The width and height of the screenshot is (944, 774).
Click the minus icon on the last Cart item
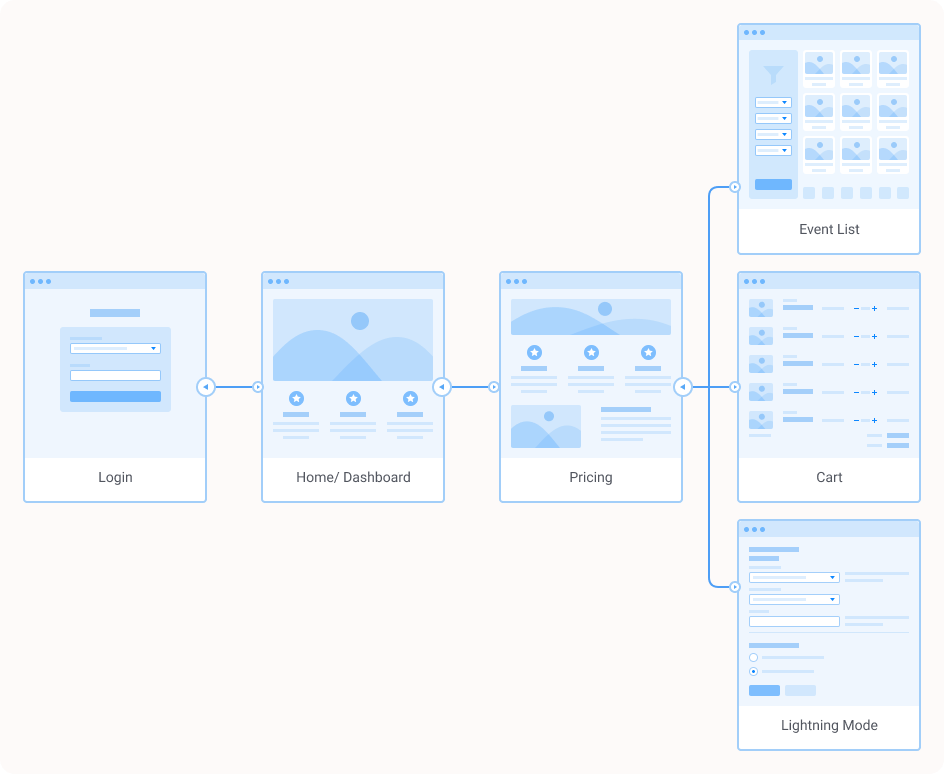point(856,421)
